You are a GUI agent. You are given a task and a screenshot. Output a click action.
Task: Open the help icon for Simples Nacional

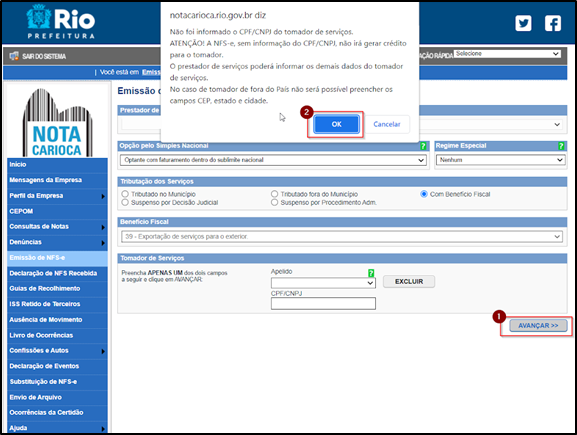tap(423, 146)
